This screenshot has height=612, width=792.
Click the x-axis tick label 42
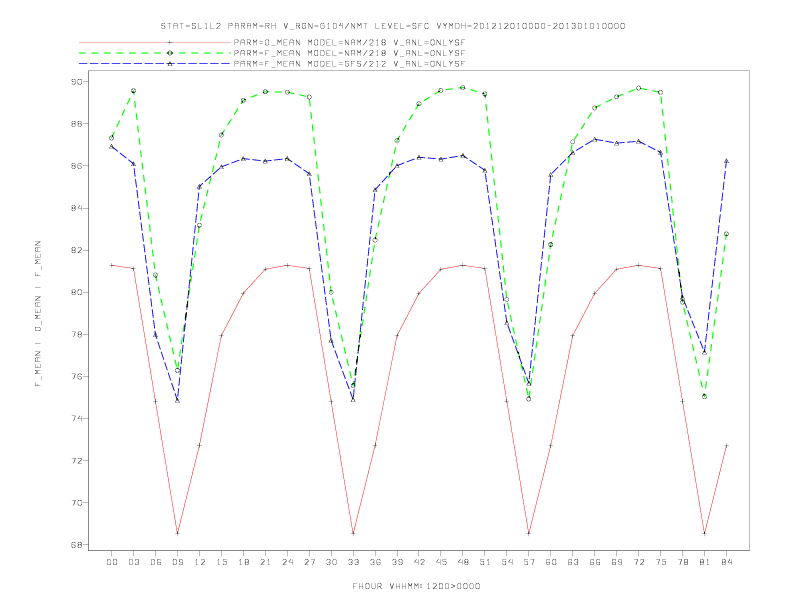[x=419, y=562]
